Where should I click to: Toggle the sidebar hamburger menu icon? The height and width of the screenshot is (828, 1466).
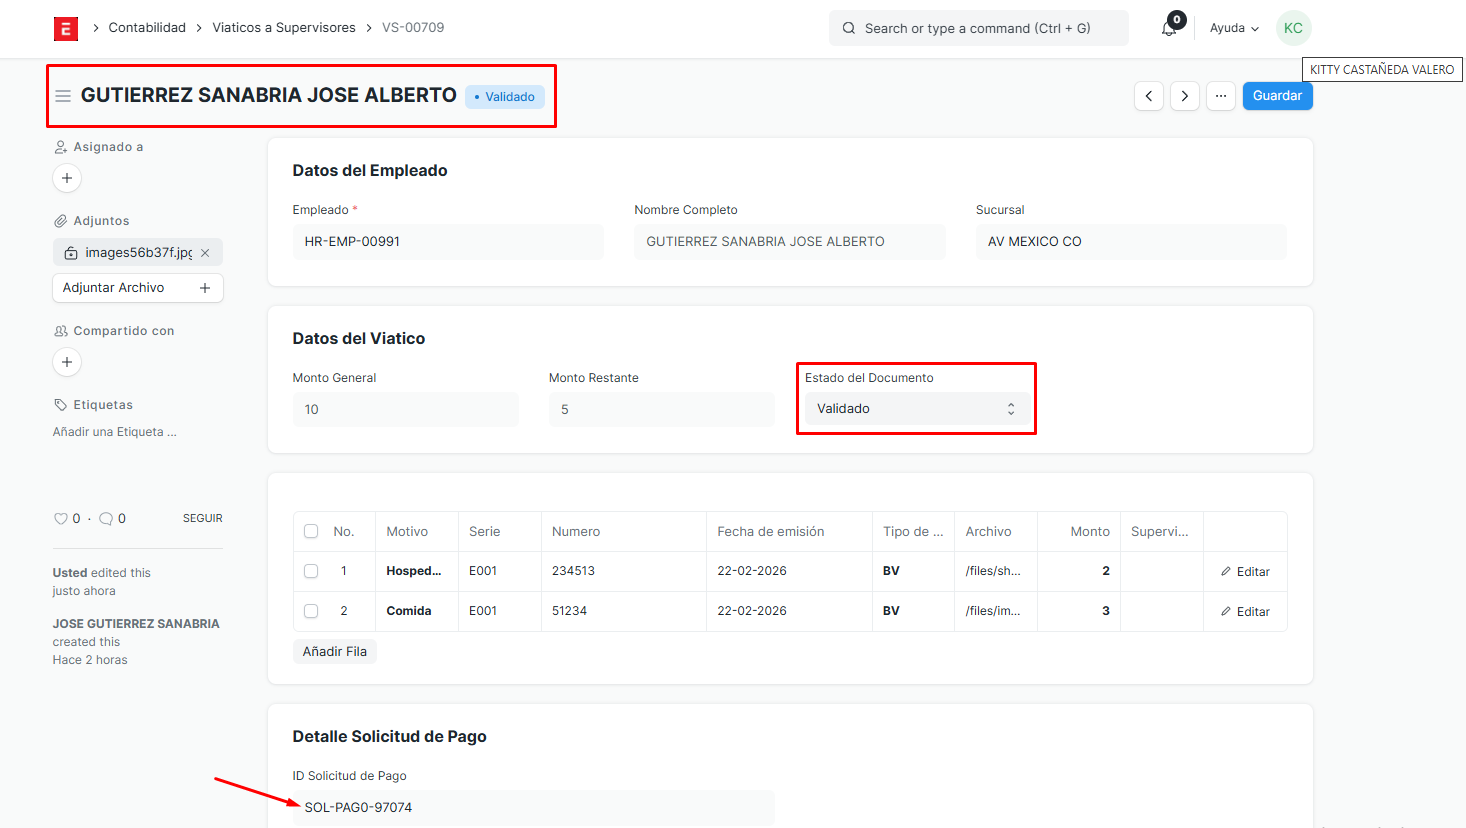pyautogui.click(x=63, y=96)
